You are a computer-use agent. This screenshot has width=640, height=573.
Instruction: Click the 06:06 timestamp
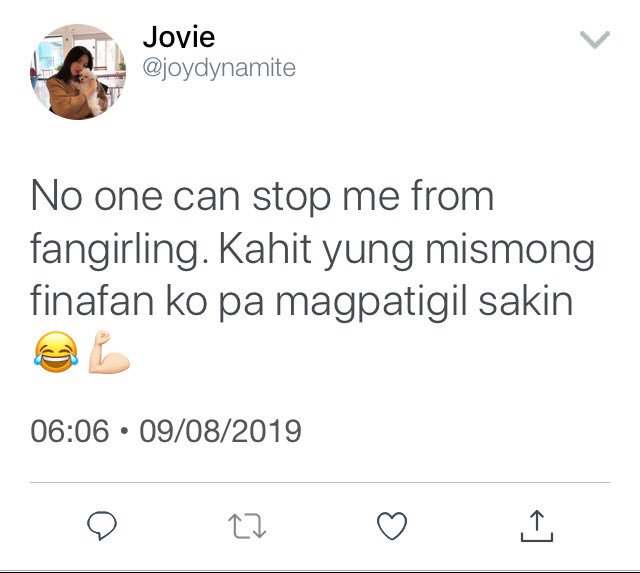[70, 431]
